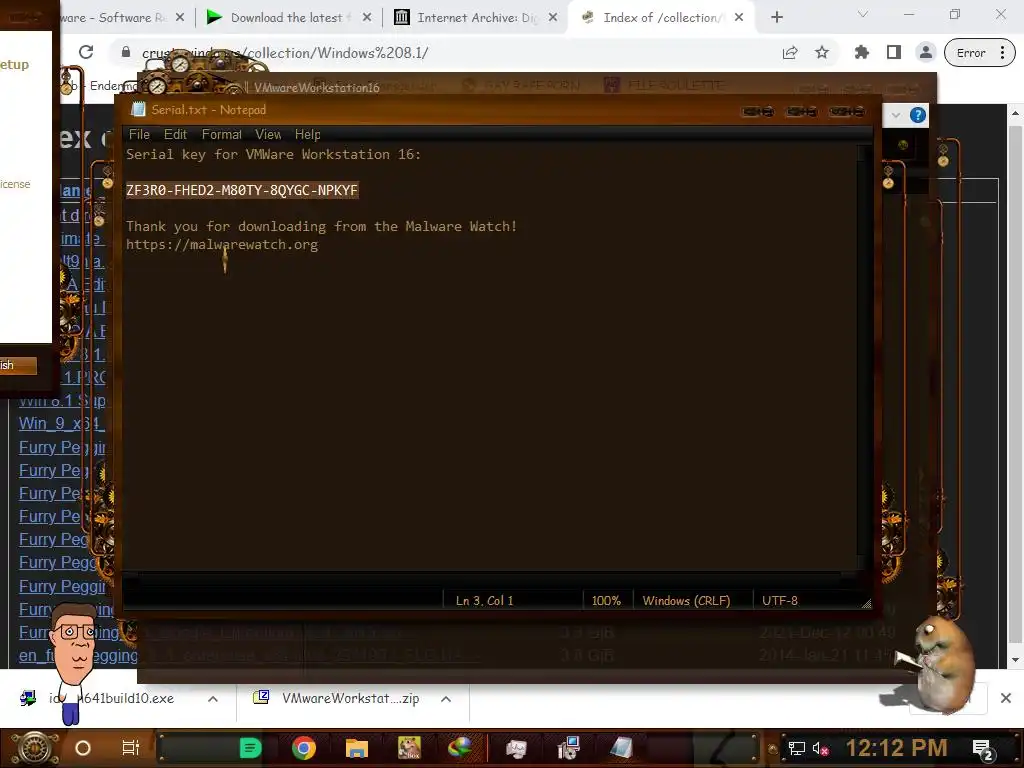Open Google Chrome from the taskbar
The image size is (1024, 768).
304,748
